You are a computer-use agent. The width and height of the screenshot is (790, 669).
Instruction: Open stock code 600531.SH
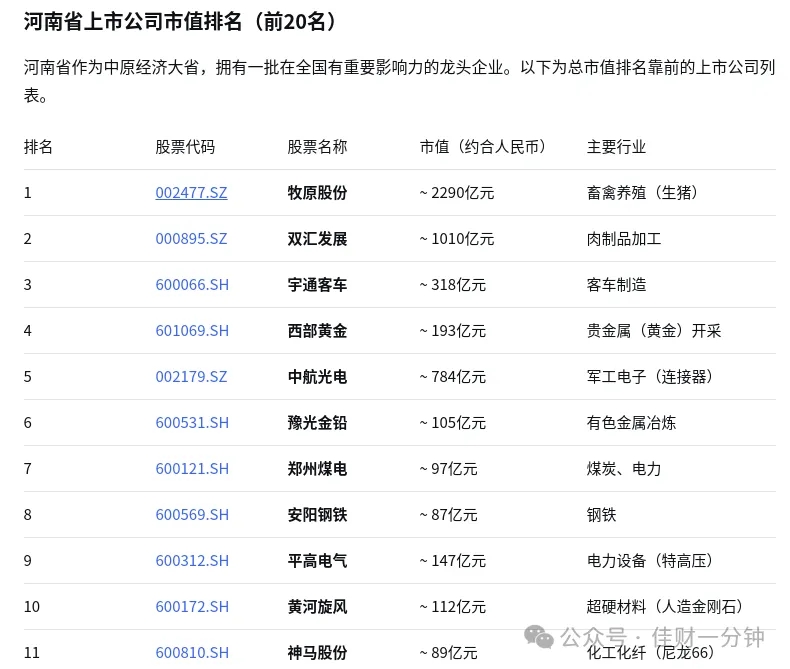[192, 422]
